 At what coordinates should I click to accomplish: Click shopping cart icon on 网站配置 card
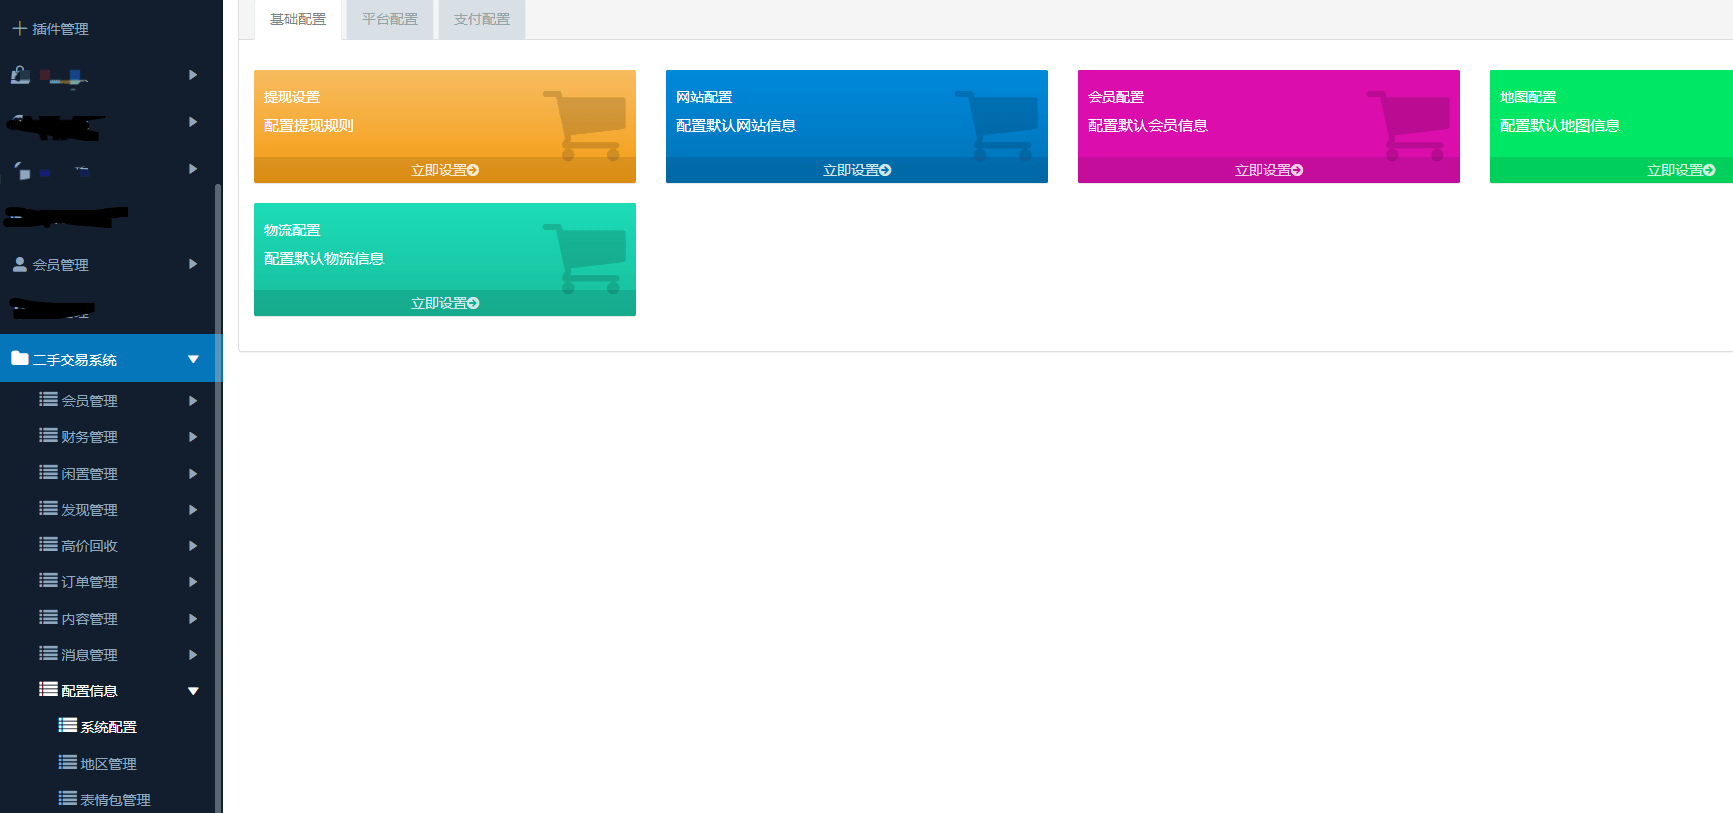tap(997, 126)
